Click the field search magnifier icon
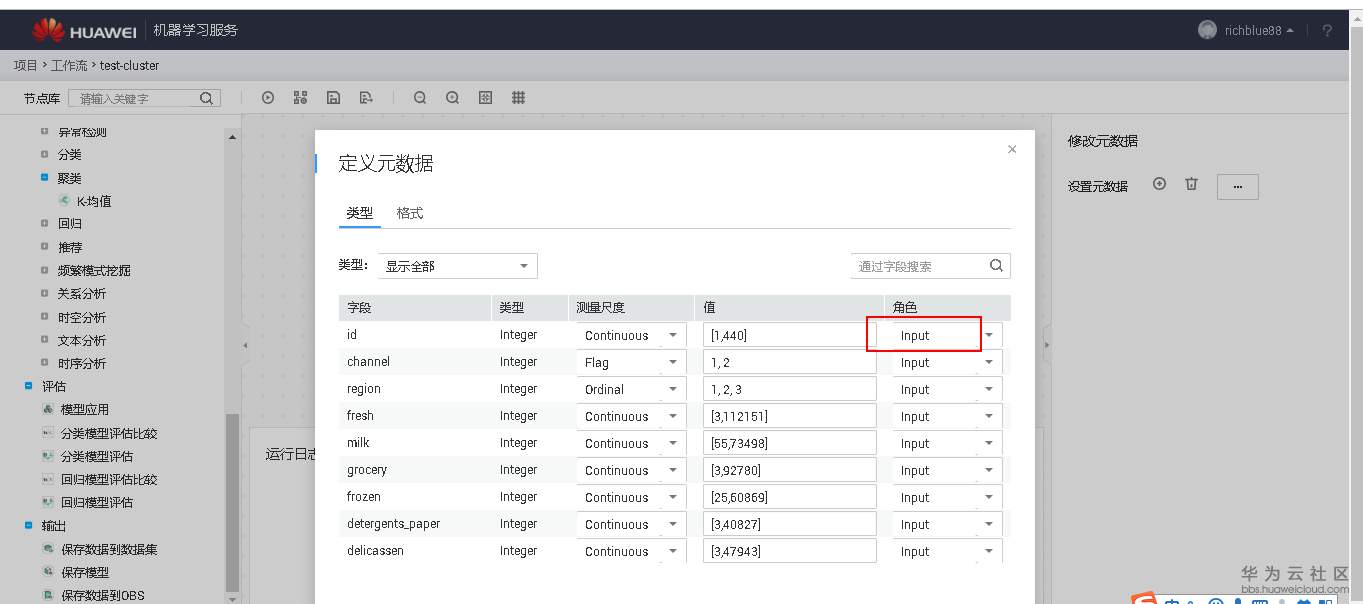This screenshot has height=604, width=1363. 996,266
